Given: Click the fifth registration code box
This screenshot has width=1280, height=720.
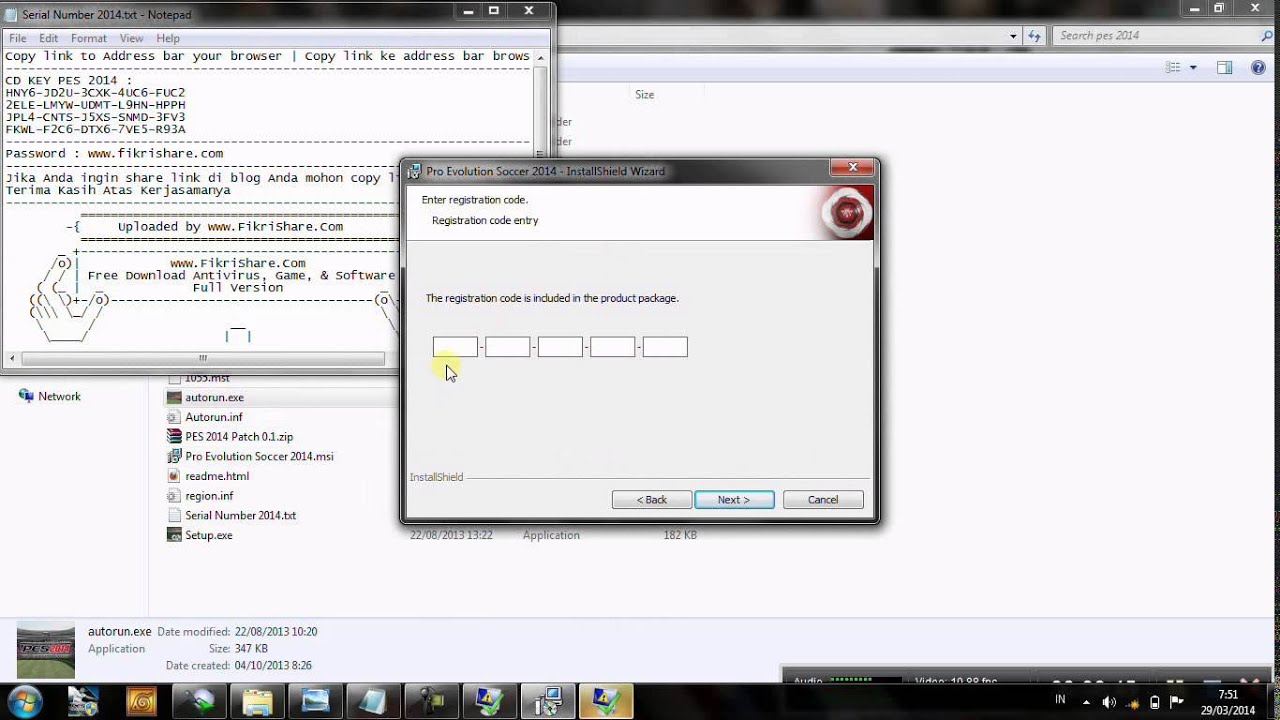Looking at the screenshot, I should point(665,347).
